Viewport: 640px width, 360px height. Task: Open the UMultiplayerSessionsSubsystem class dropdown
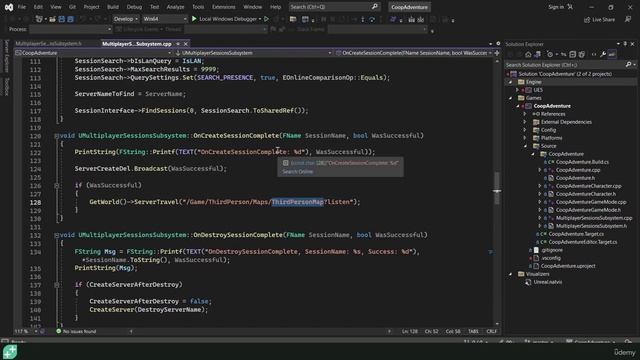point(253,53)
